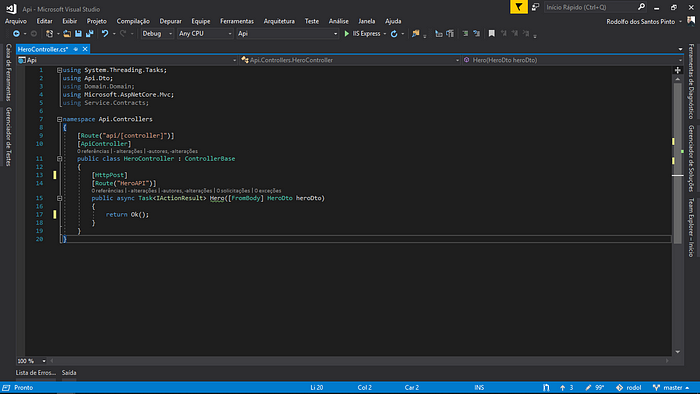Screen dimensions: 700x394
Task: Pin the HeroController.cs tab
Action: [76, 49]
